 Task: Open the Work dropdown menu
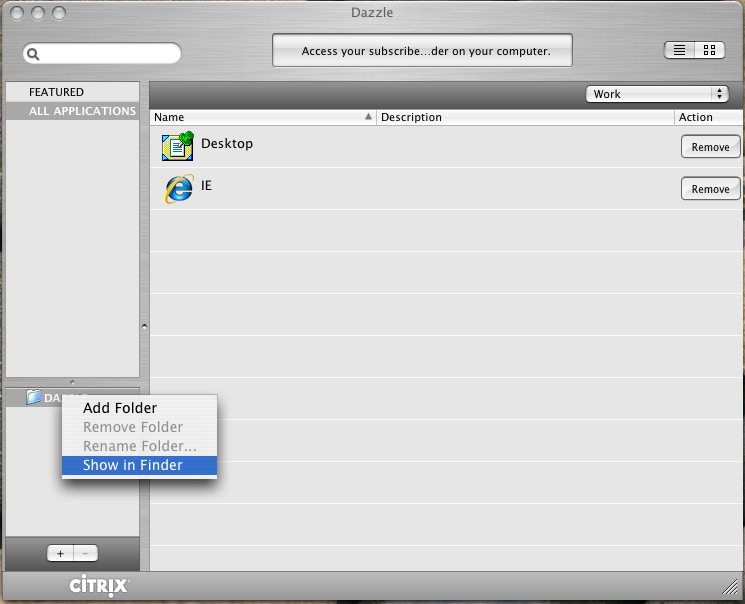(656, 94)
